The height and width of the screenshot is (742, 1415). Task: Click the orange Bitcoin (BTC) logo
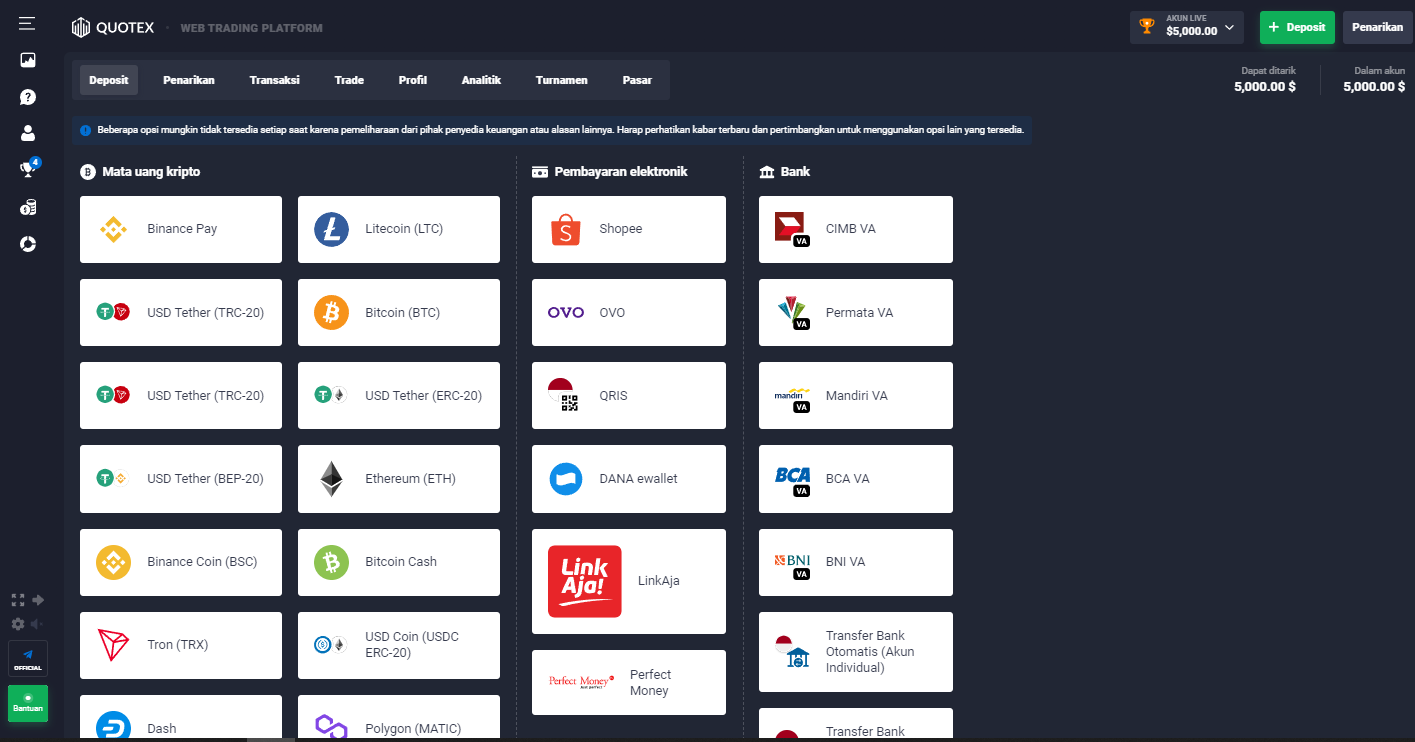[x=331, y=312]
